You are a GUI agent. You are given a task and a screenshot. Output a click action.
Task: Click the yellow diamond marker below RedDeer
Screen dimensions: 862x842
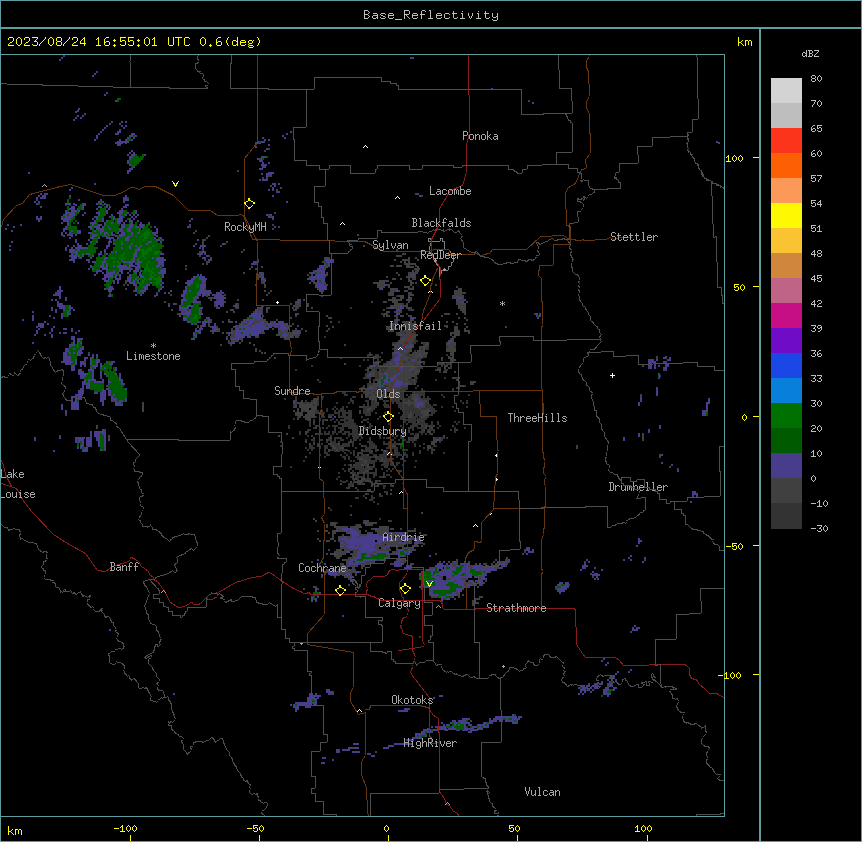(x=426, y=281)
